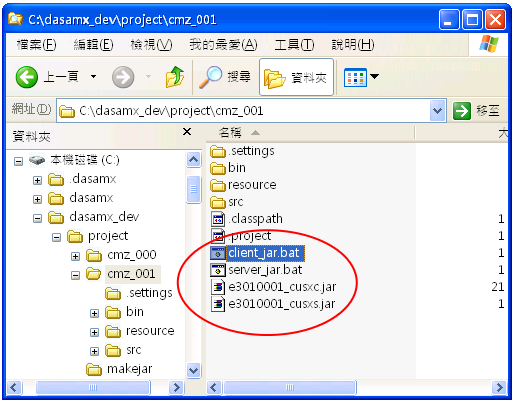Open the 工具(T) menu
The width and height of the screenshot is (514, 402).
click(x=294, y=44)
